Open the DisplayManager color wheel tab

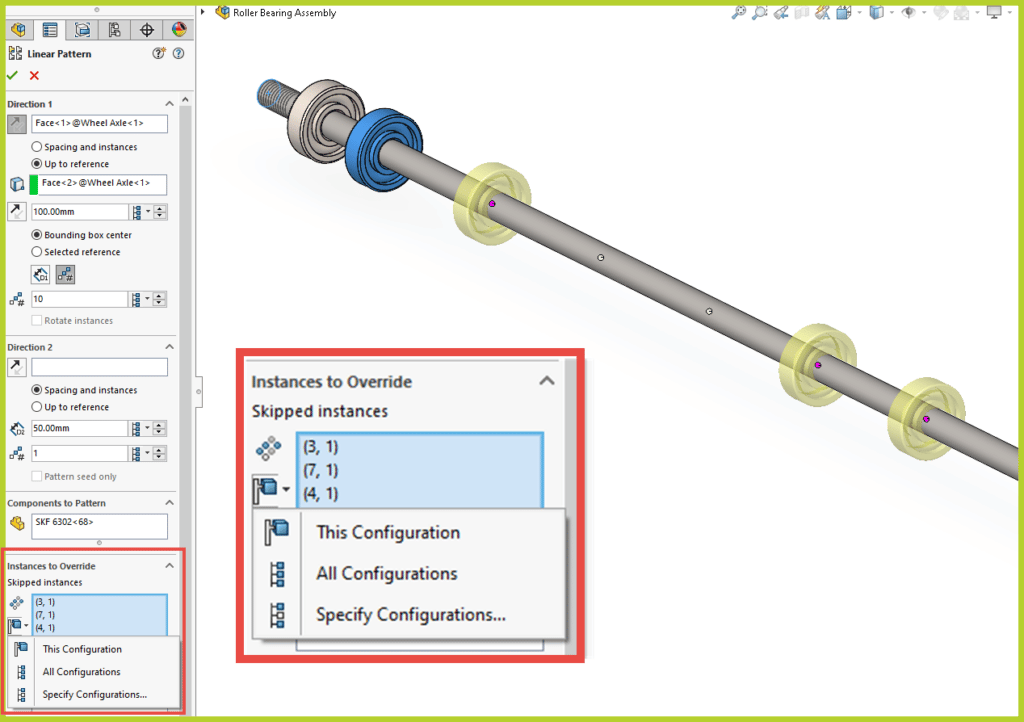(x=178, y=30)
